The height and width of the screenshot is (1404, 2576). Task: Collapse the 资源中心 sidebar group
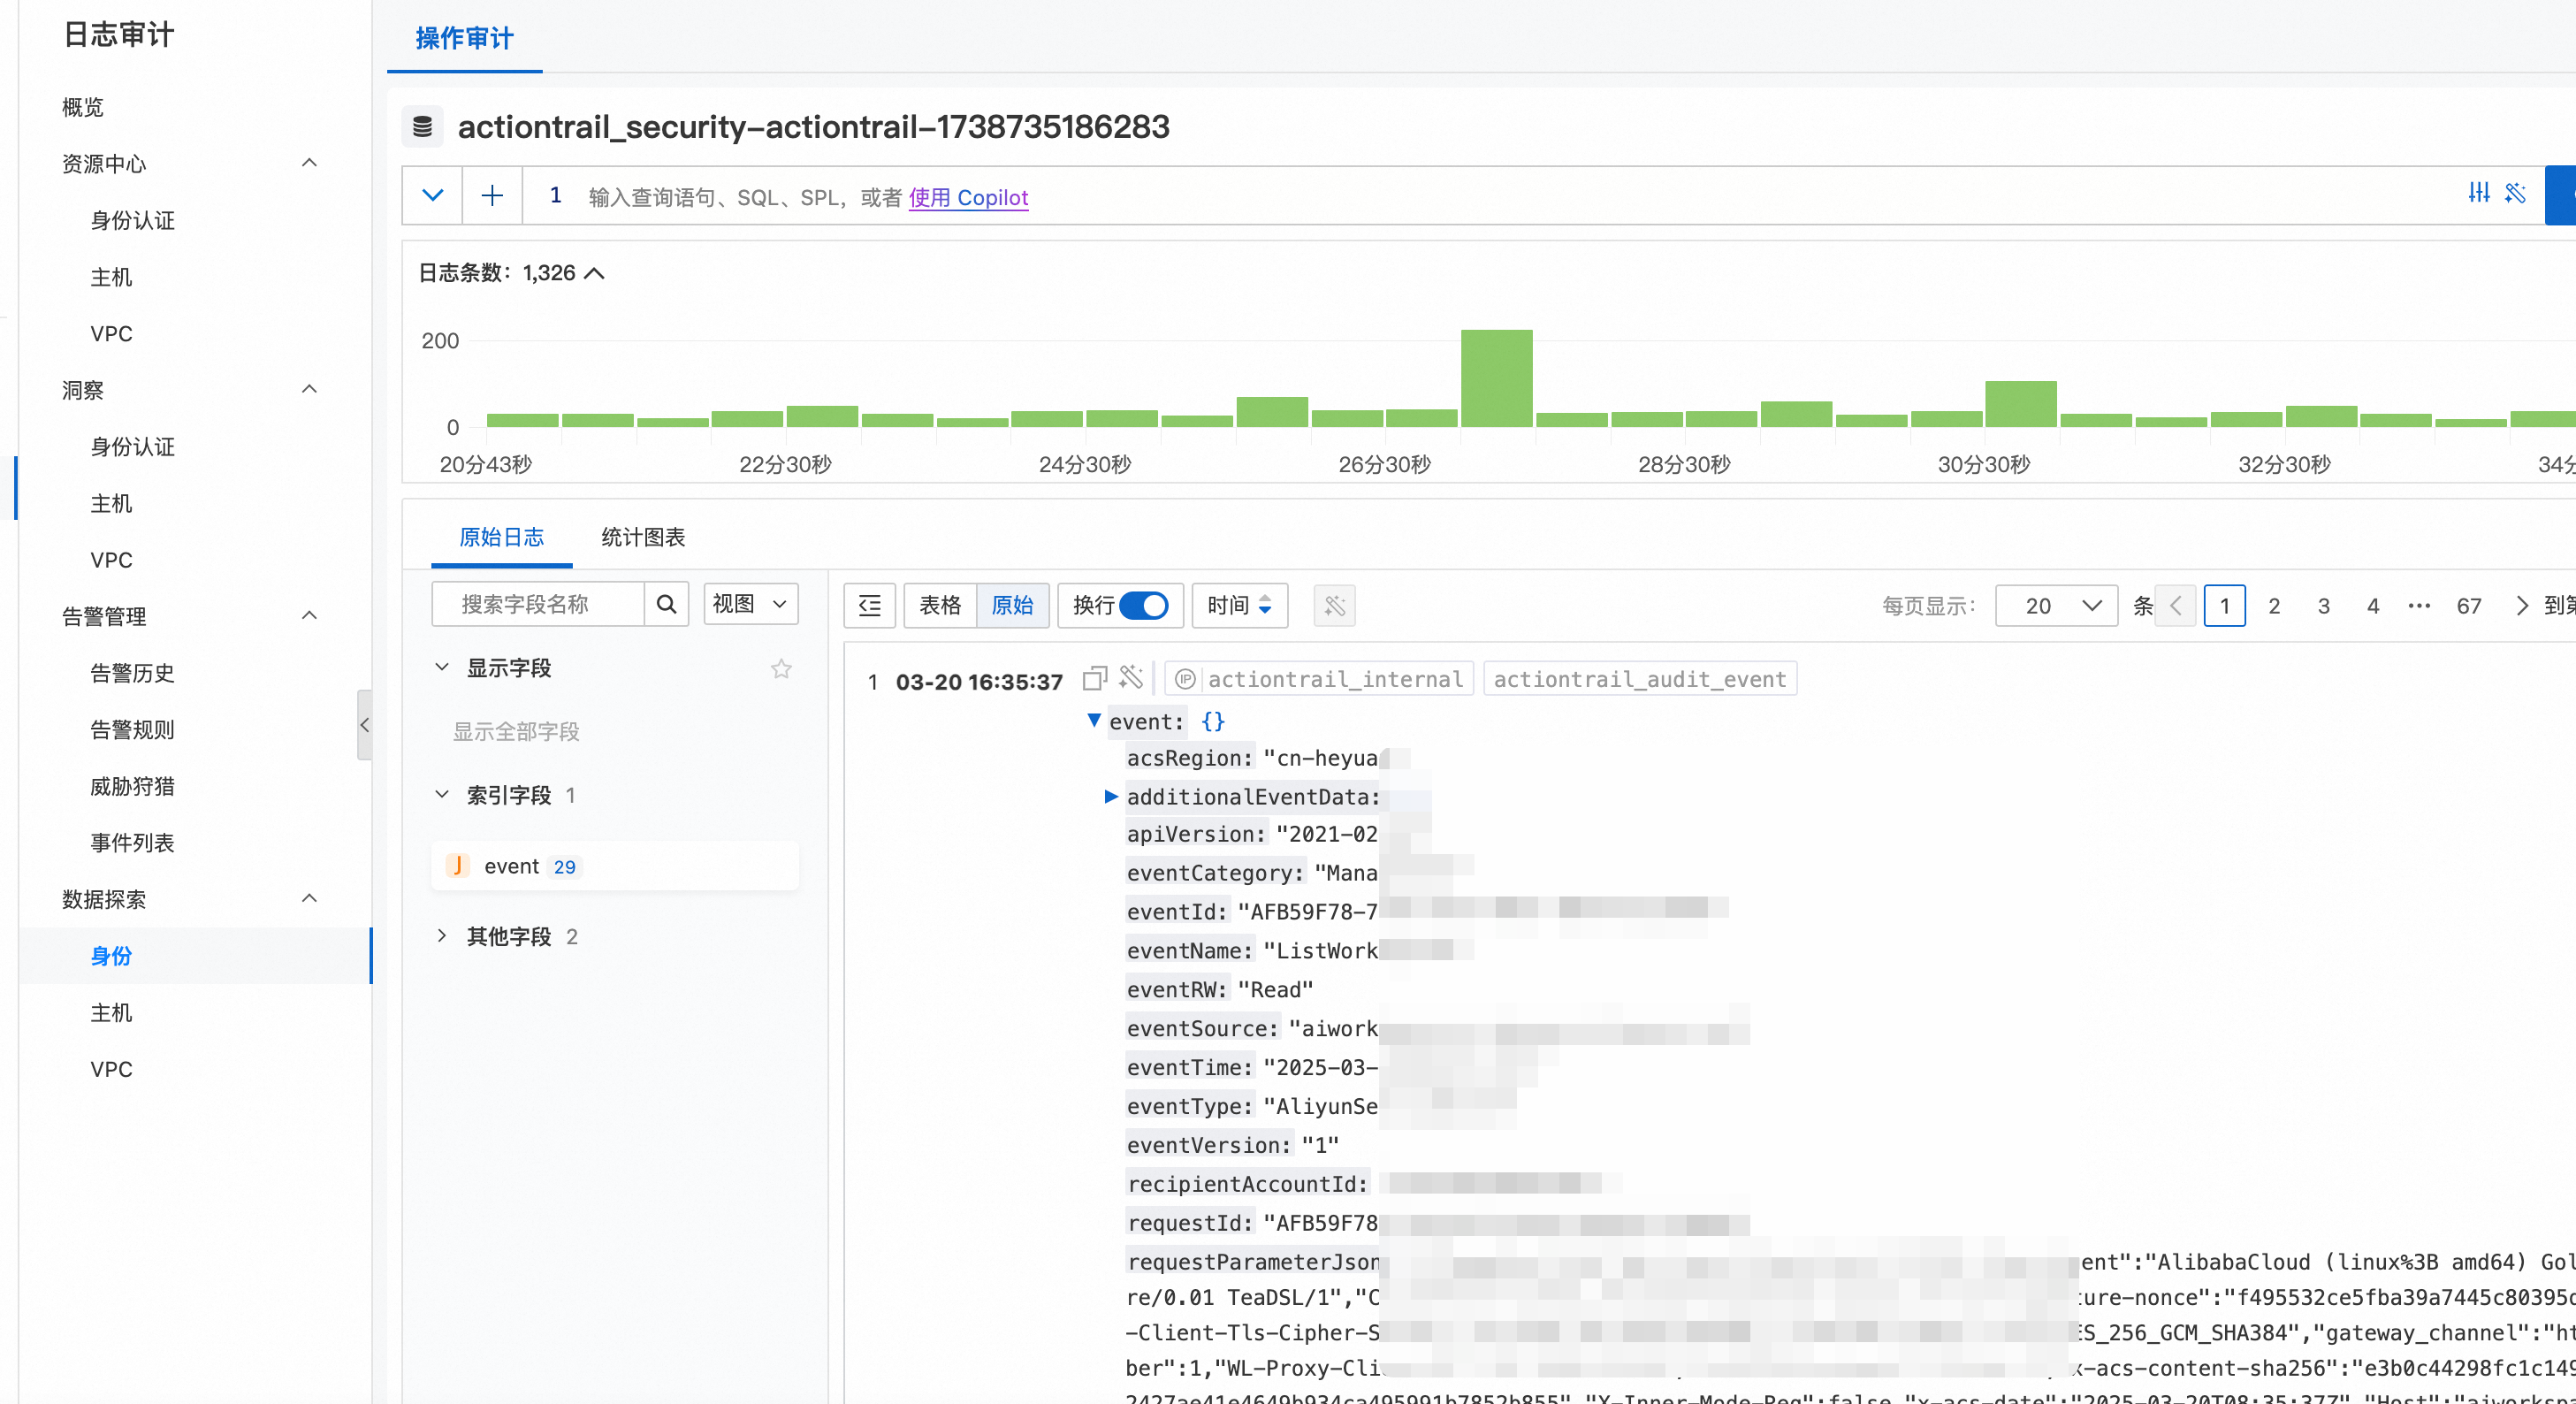(x=310, y=162)
